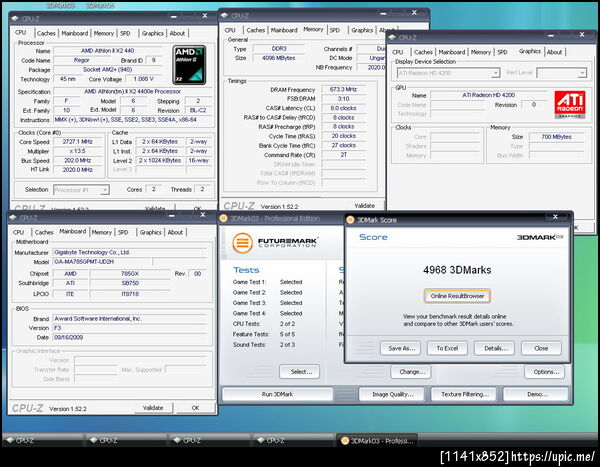
Task: Click the Gigabyte Technology manufacturer field
Action: tap(130, 252)
